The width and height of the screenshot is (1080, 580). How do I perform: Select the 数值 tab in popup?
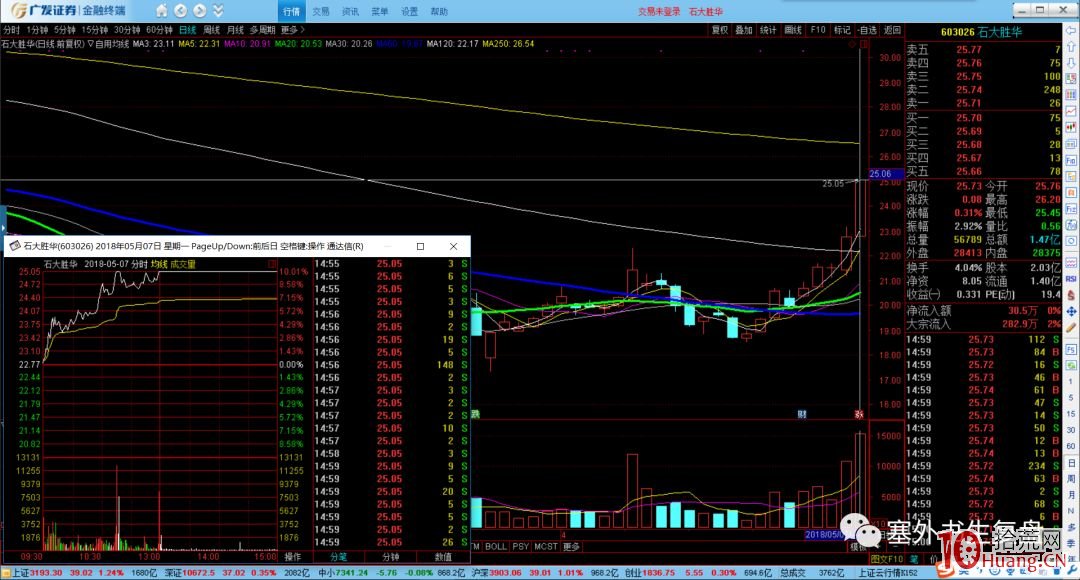click(444, 557)
